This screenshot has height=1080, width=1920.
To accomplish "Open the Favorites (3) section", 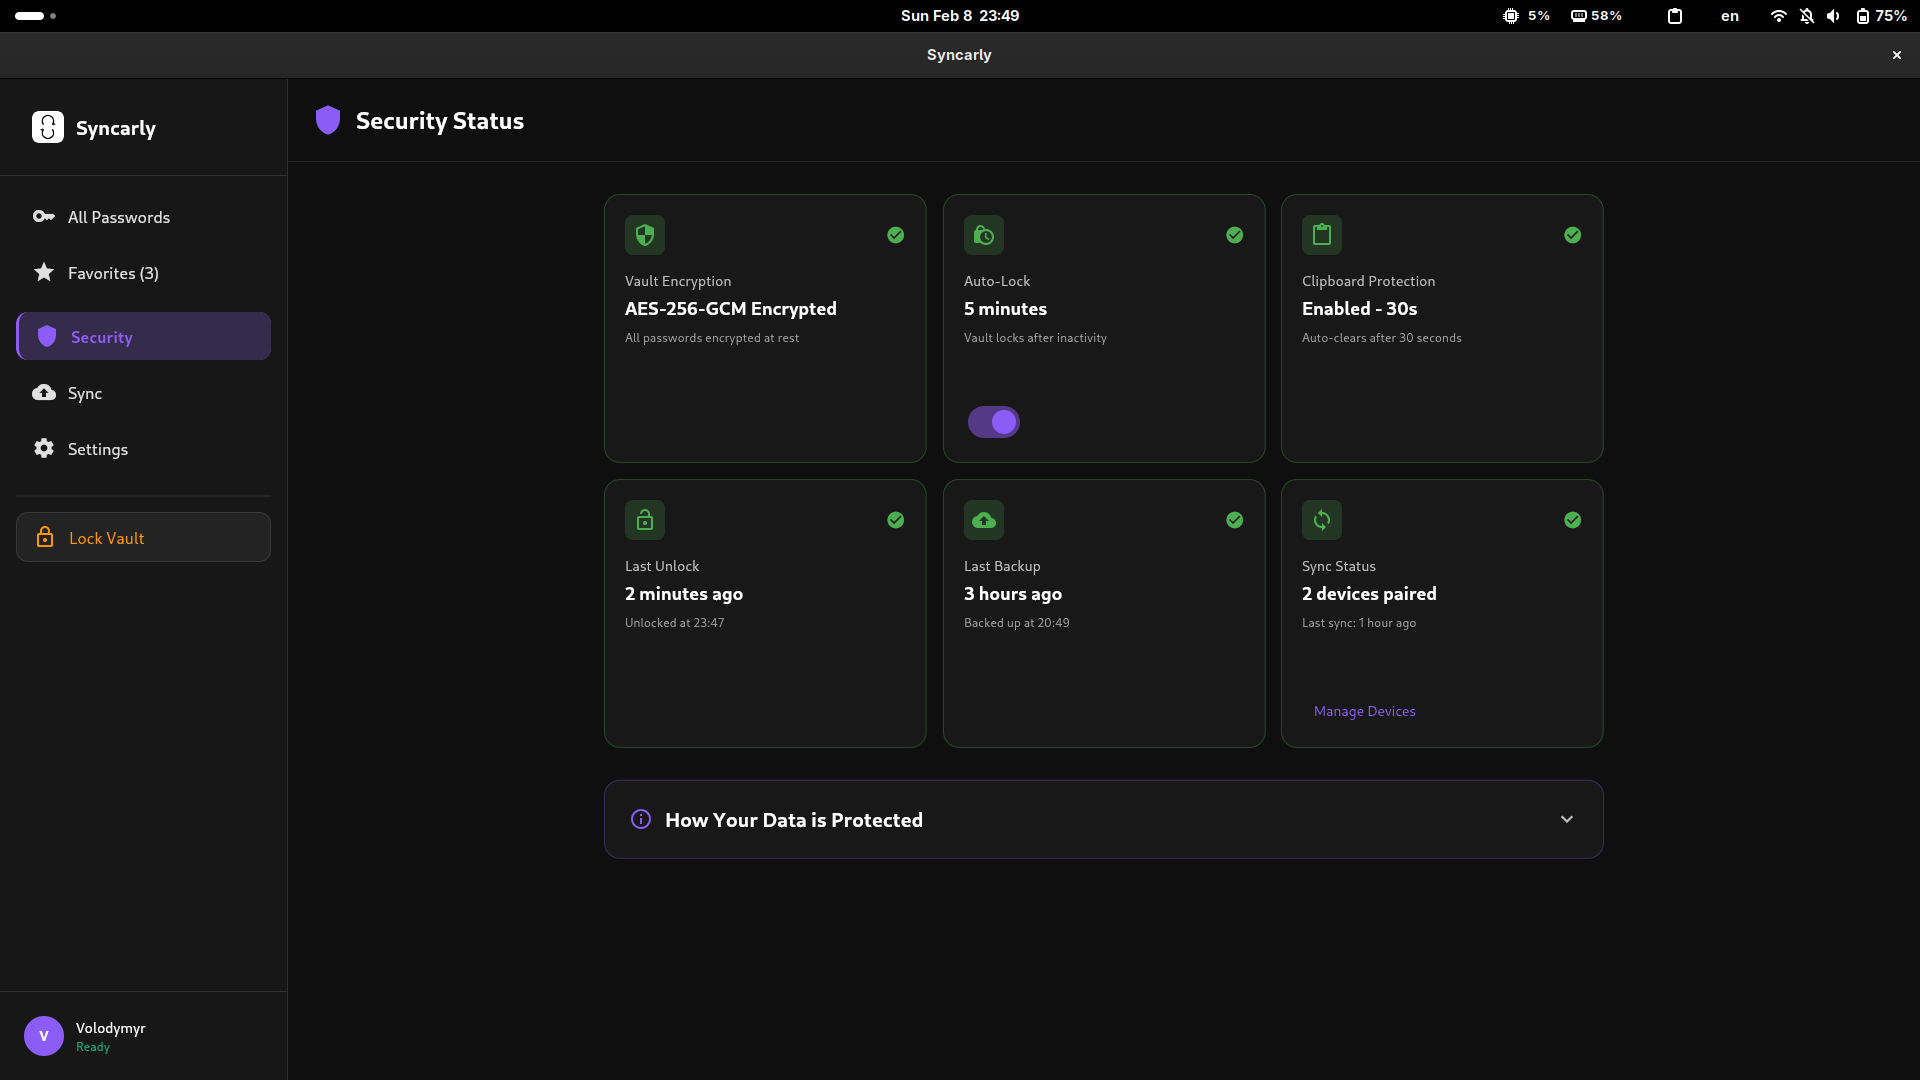I will point(111,272).
